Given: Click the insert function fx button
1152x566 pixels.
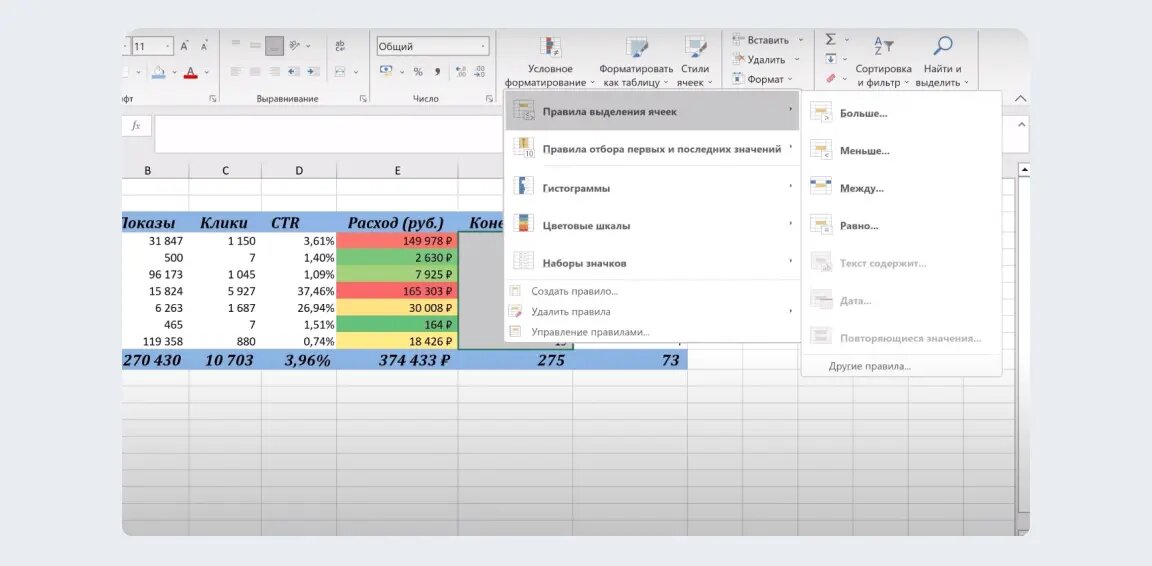Looking at the screenshot, I should click(x=136, y=126).
